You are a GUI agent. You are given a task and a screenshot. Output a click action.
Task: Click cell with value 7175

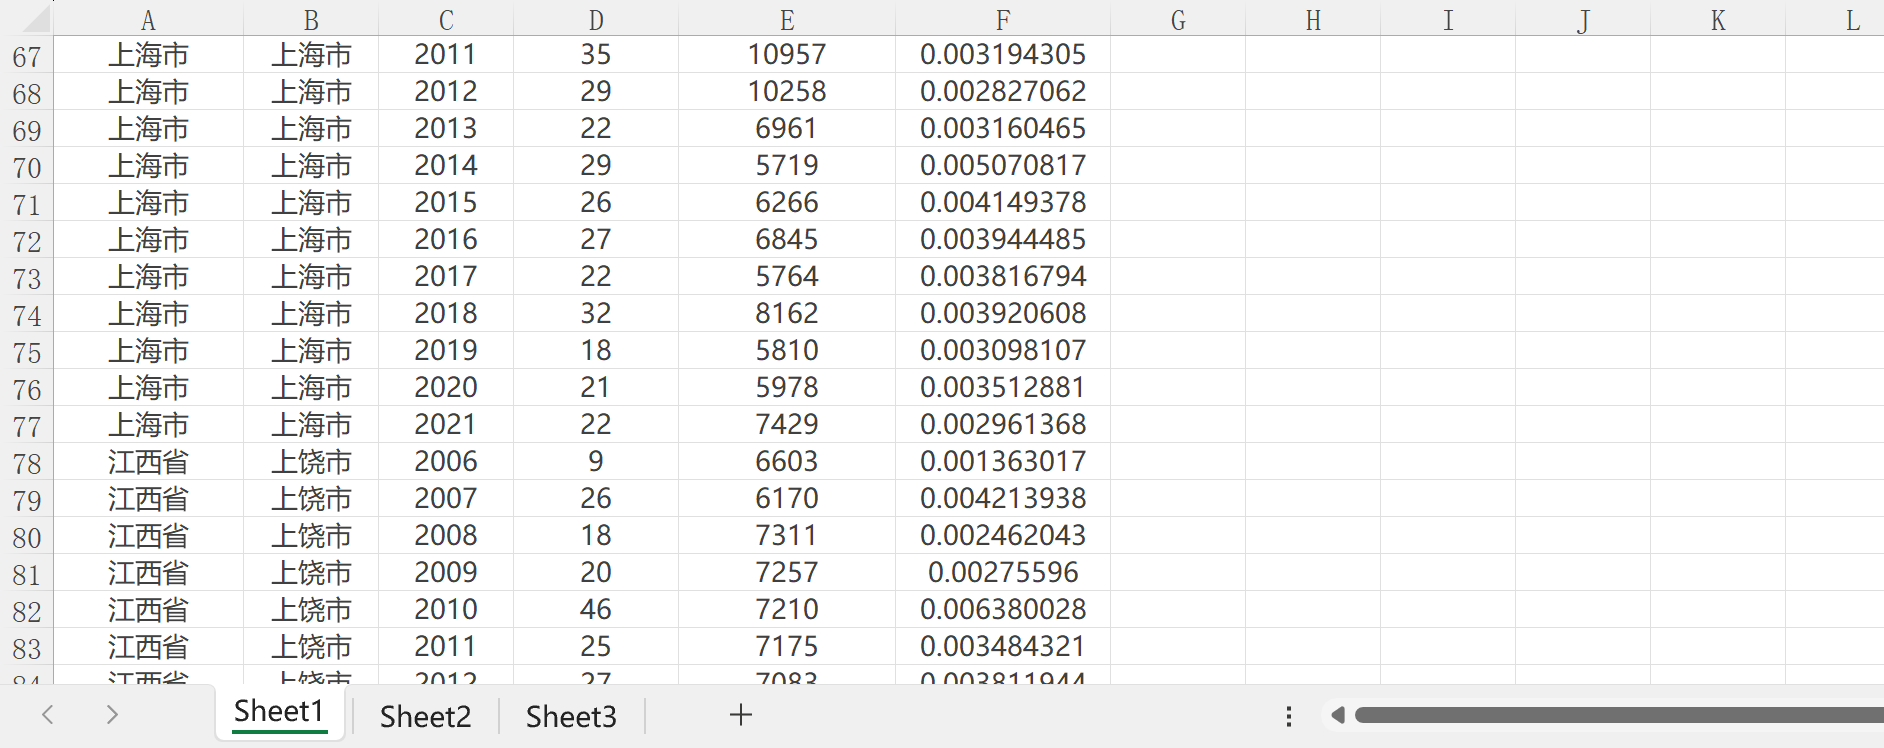point(787,646)
